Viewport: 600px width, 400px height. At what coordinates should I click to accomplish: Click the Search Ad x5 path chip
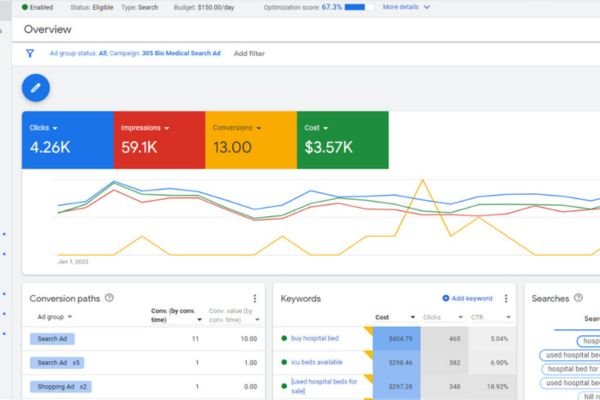[57, 362]
